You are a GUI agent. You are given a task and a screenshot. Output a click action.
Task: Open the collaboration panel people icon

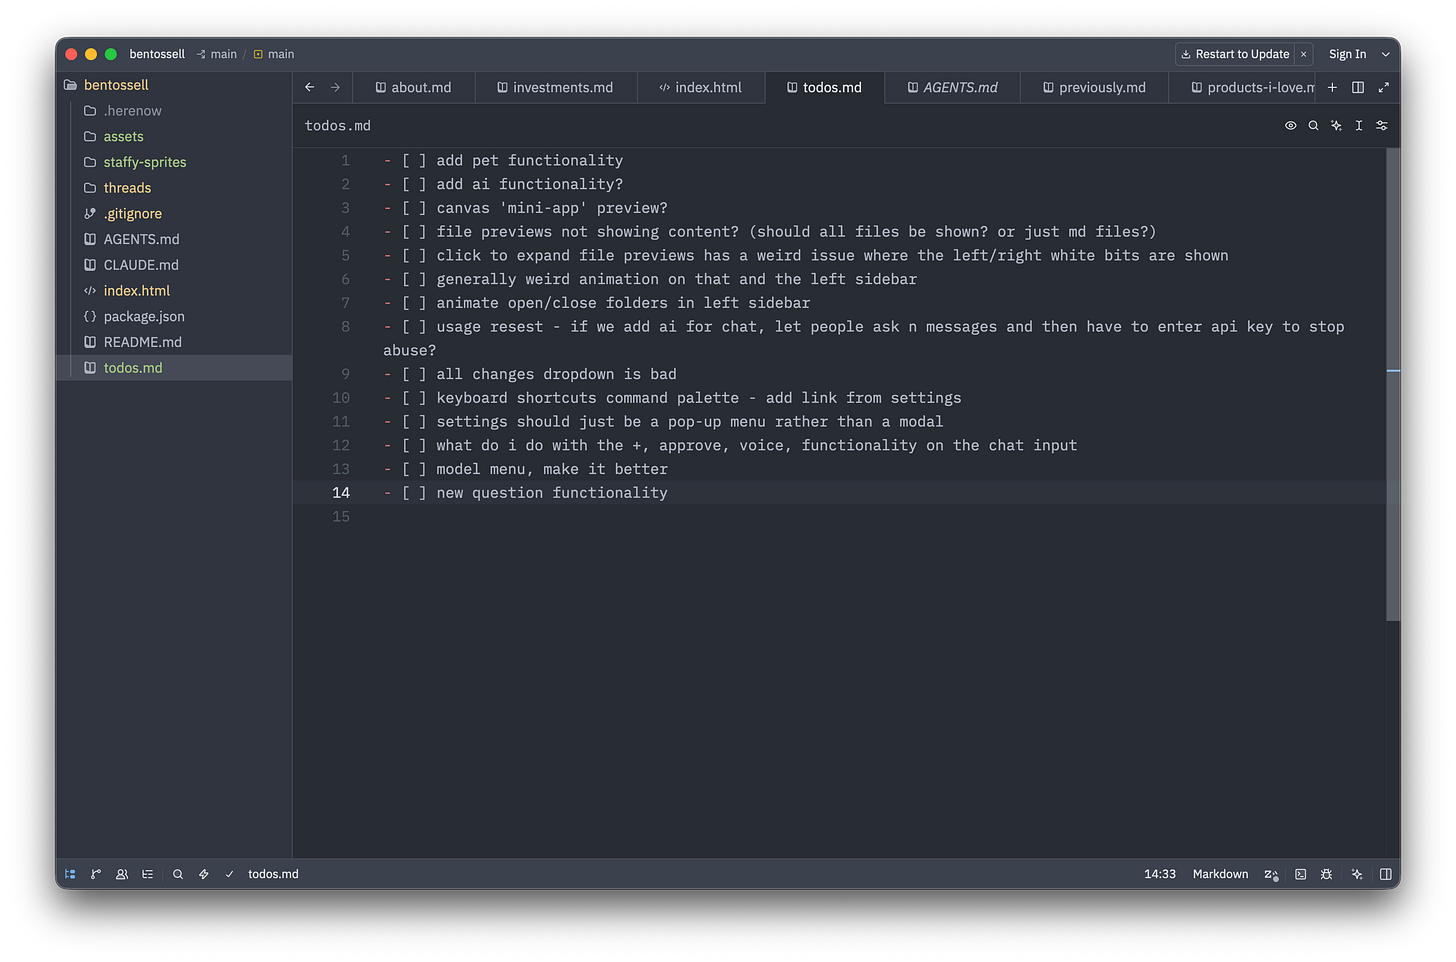(122, 874)
